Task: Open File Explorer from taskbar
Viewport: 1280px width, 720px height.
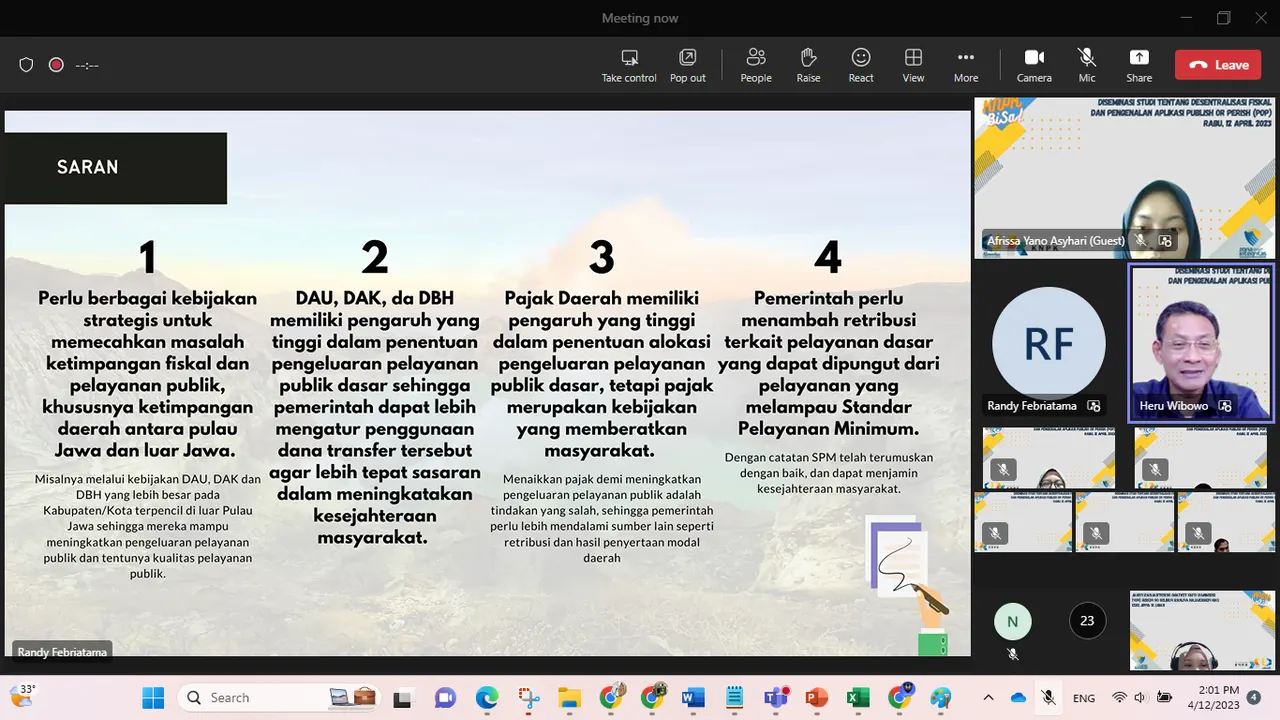Action: coord(569,697)
